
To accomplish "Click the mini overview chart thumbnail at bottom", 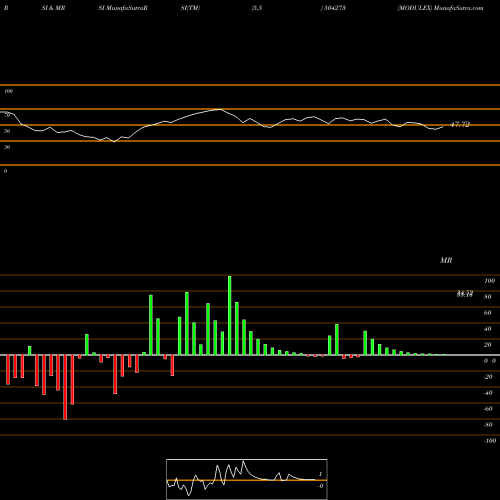I will (247, 479).
